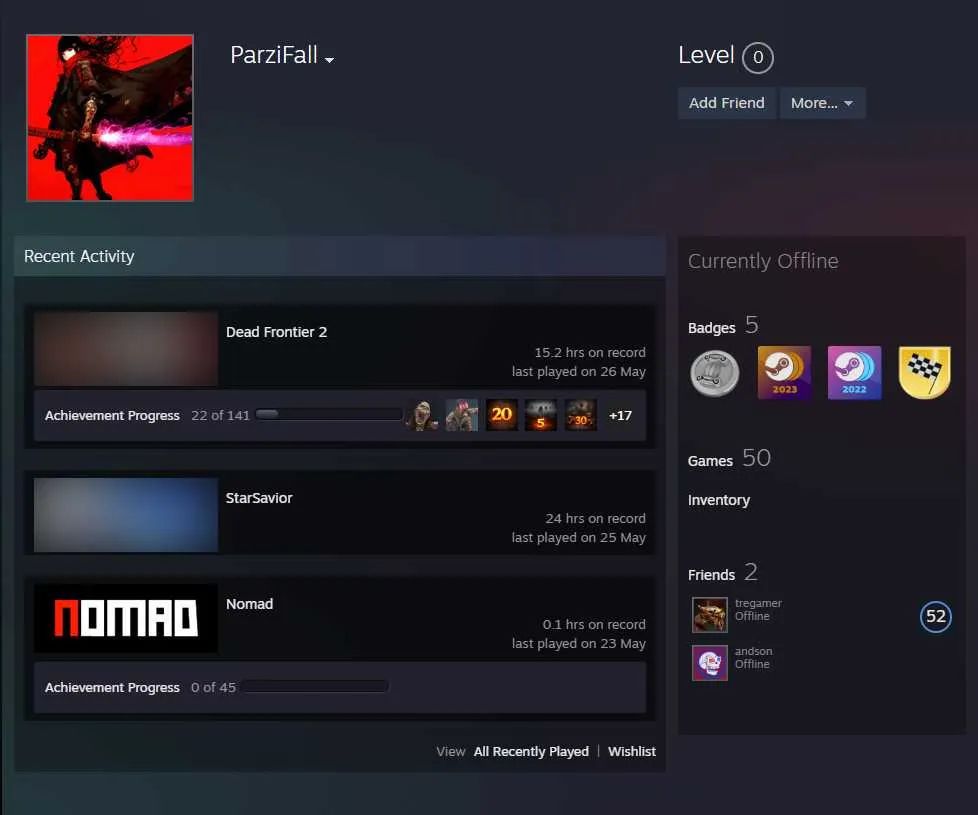Select the '20' achievement icon

[501, 415]
